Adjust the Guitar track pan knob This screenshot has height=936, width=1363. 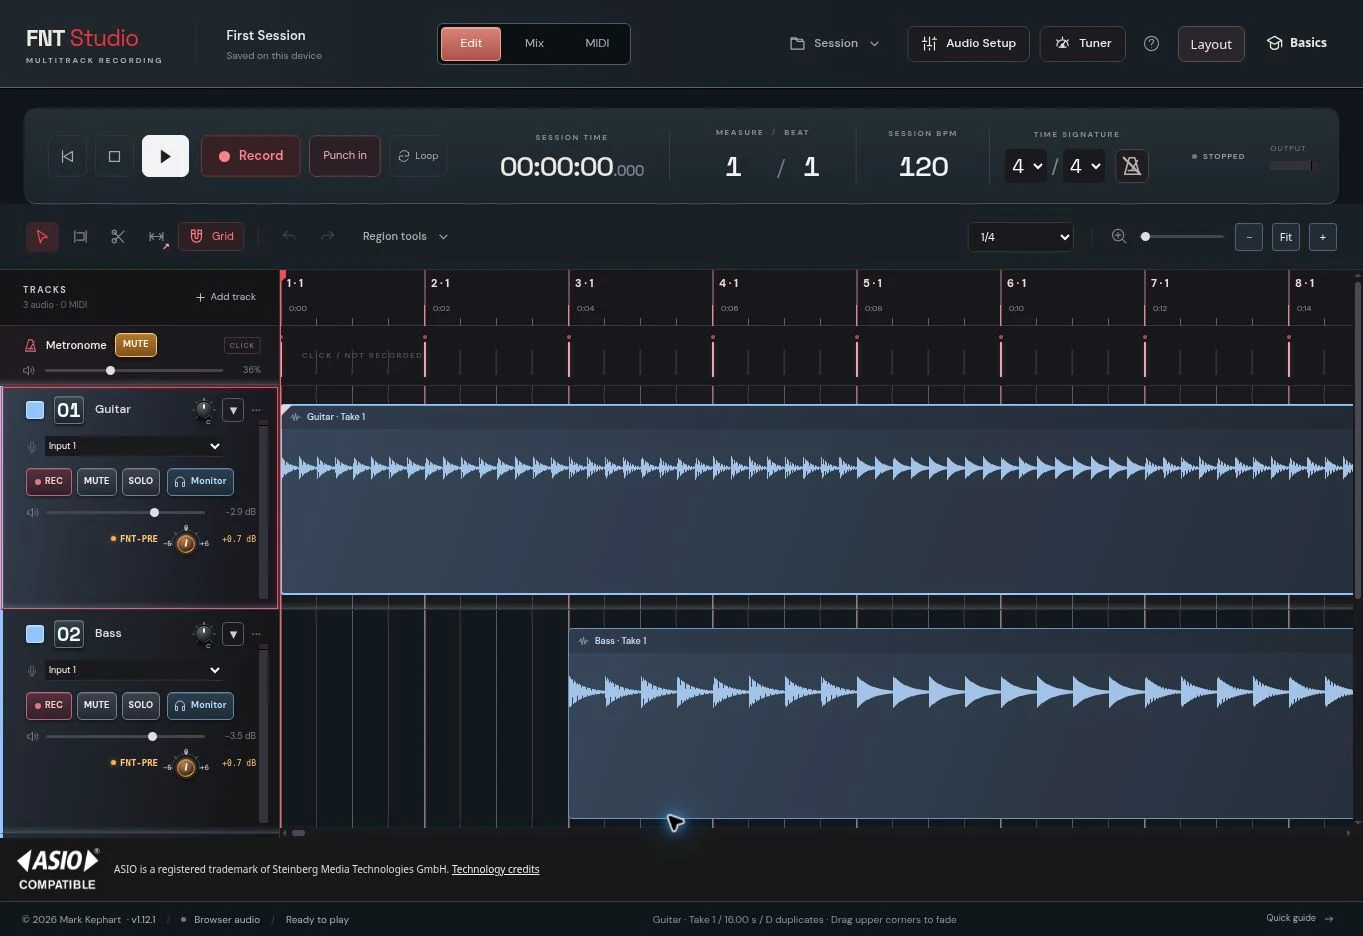(x=204, y=409)
